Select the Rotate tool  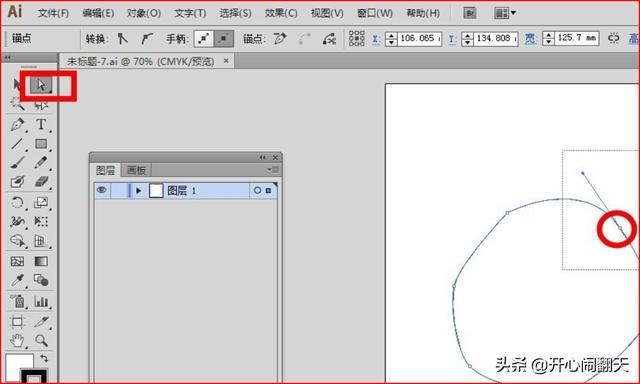click(x=17, y=202)
